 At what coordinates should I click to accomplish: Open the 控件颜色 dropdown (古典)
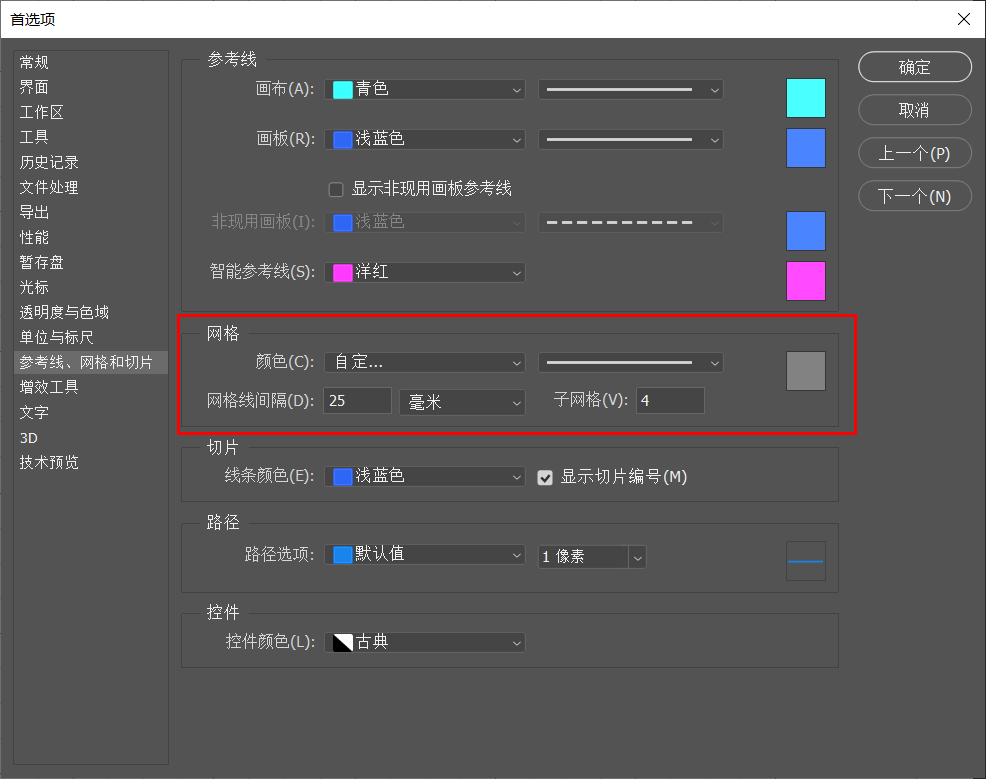425,642
